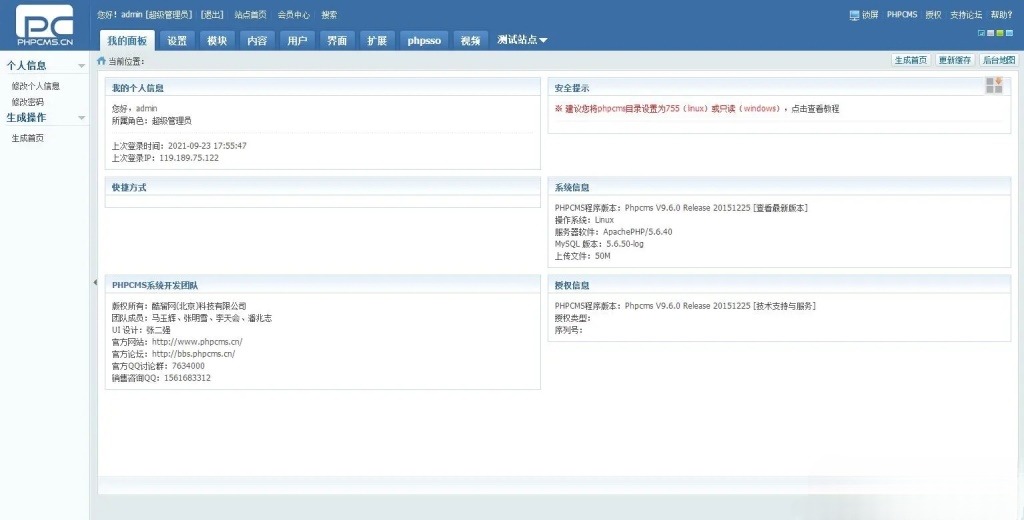Screen dimensions: 1024x520
Task: Click the 后台地图 button
Action: (x=999, y=60)
